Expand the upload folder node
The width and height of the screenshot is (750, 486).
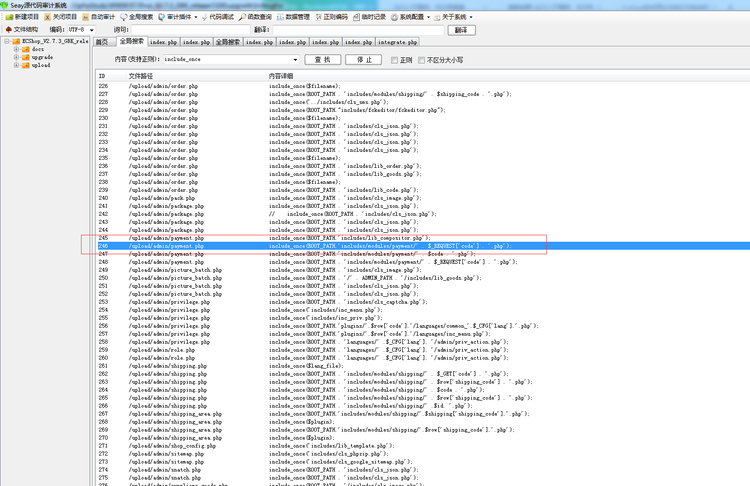pos(16,65)
